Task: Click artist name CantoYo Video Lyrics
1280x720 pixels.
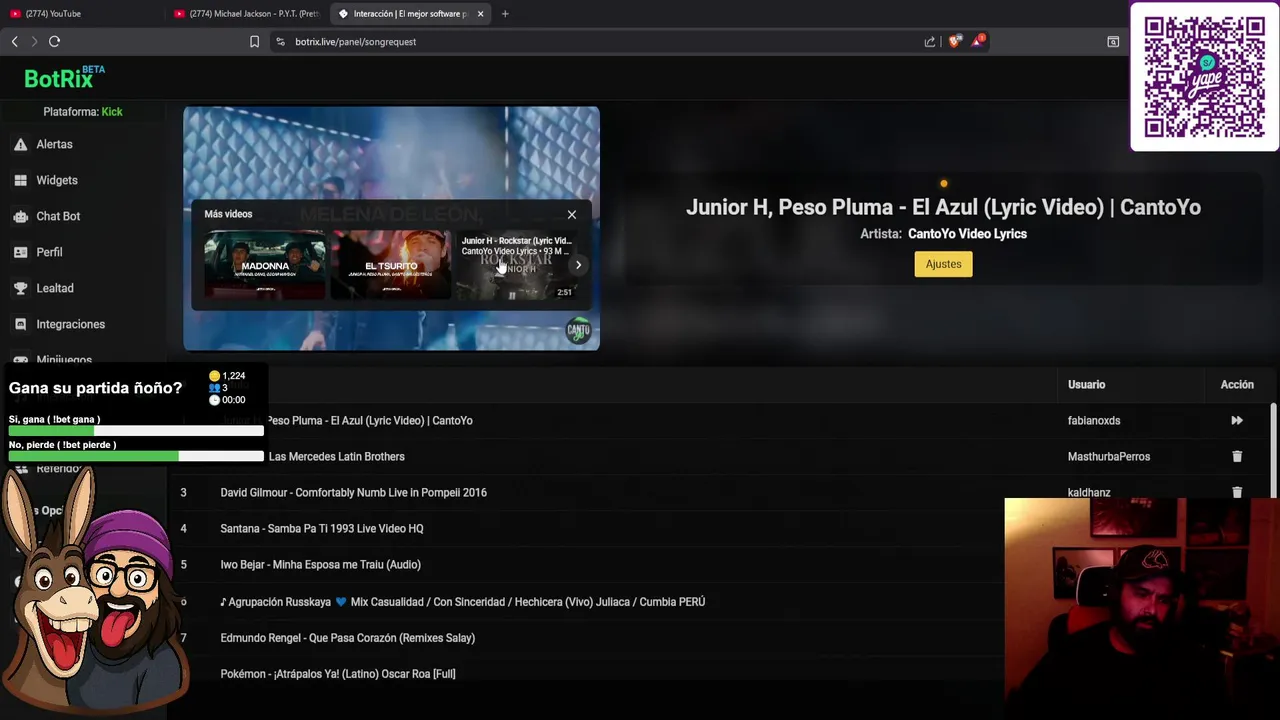Action: [x=967, y=234]
